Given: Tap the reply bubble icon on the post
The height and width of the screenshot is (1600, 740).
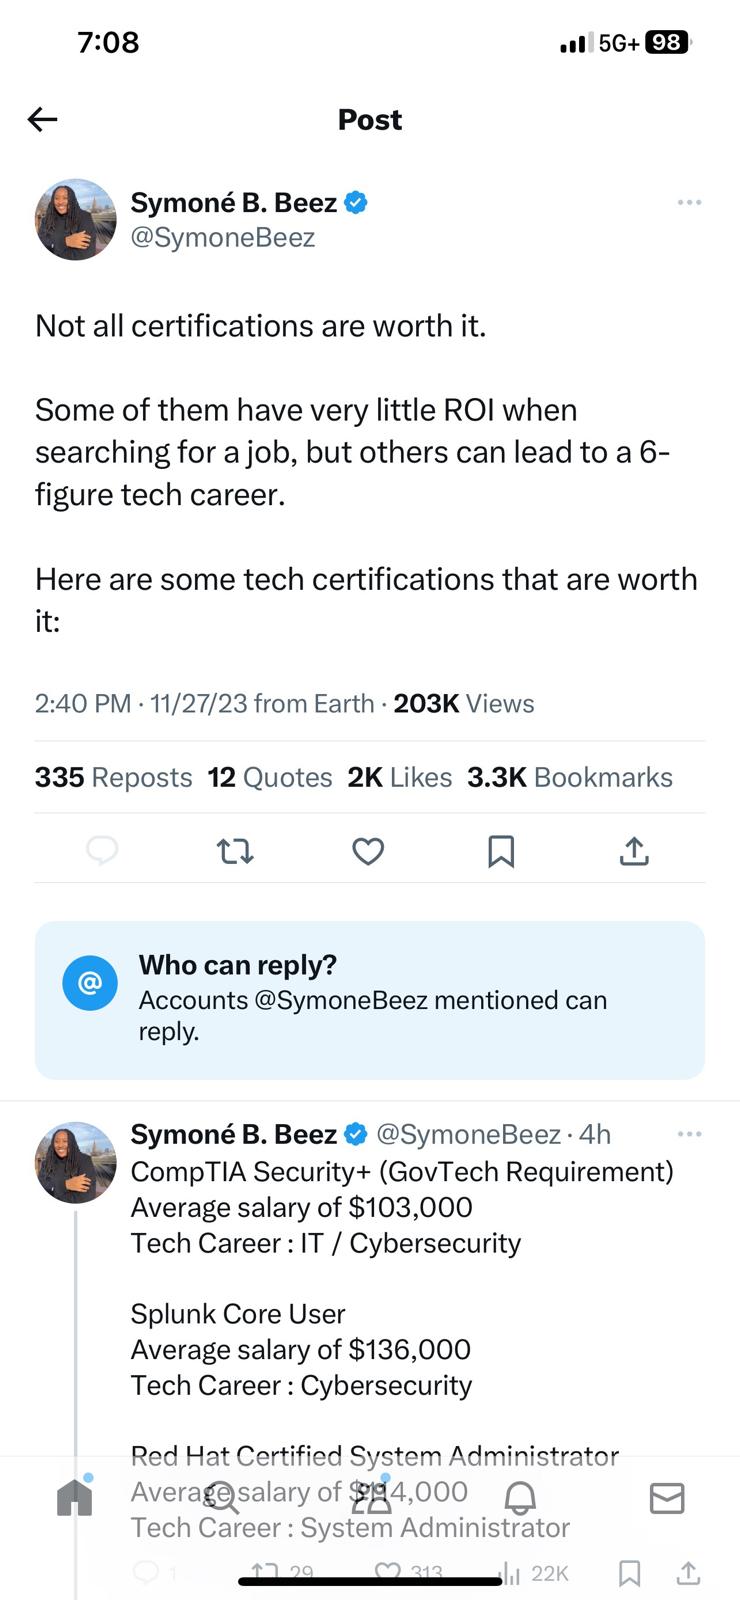Looking at the screenshot, I should (102, 851).
